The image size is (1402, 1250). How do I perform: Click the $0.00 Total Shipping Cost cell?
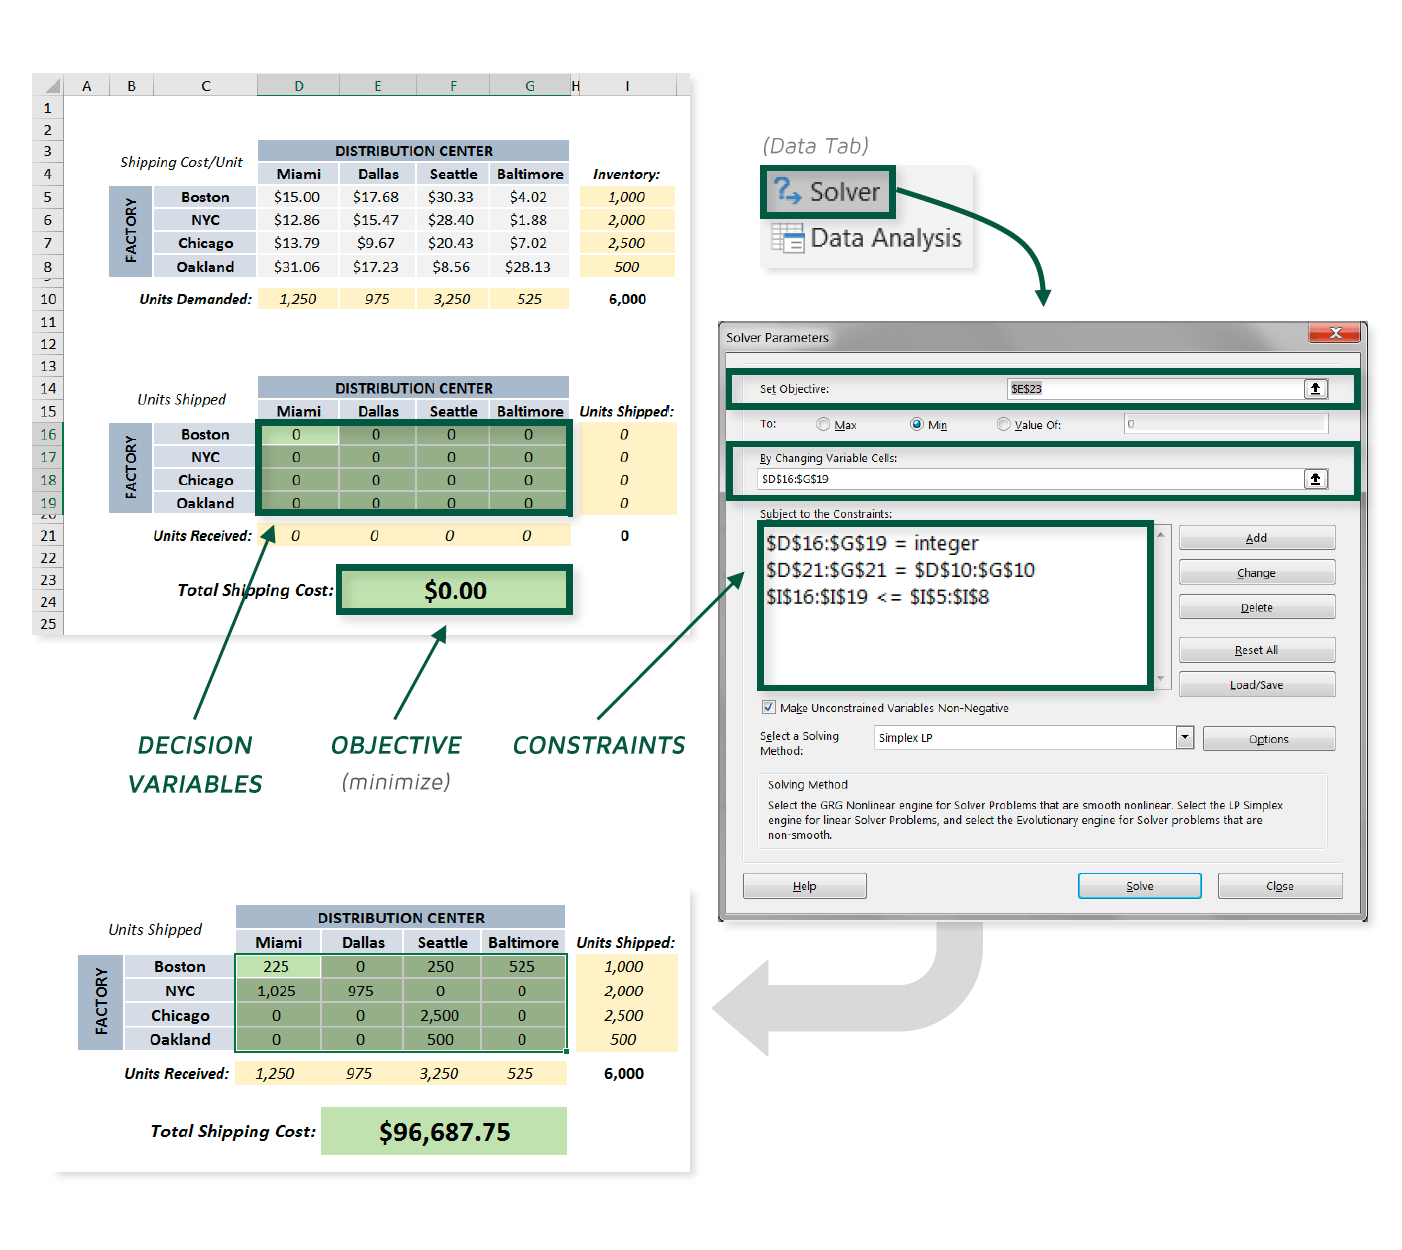tap(455, 591)
